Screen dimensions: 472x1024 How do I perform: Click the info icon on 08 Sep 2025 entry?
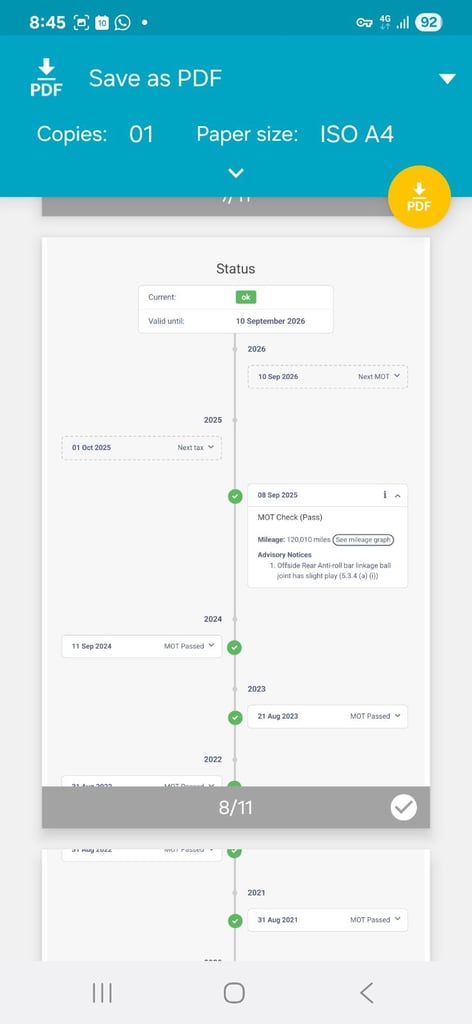pos(385,495)
